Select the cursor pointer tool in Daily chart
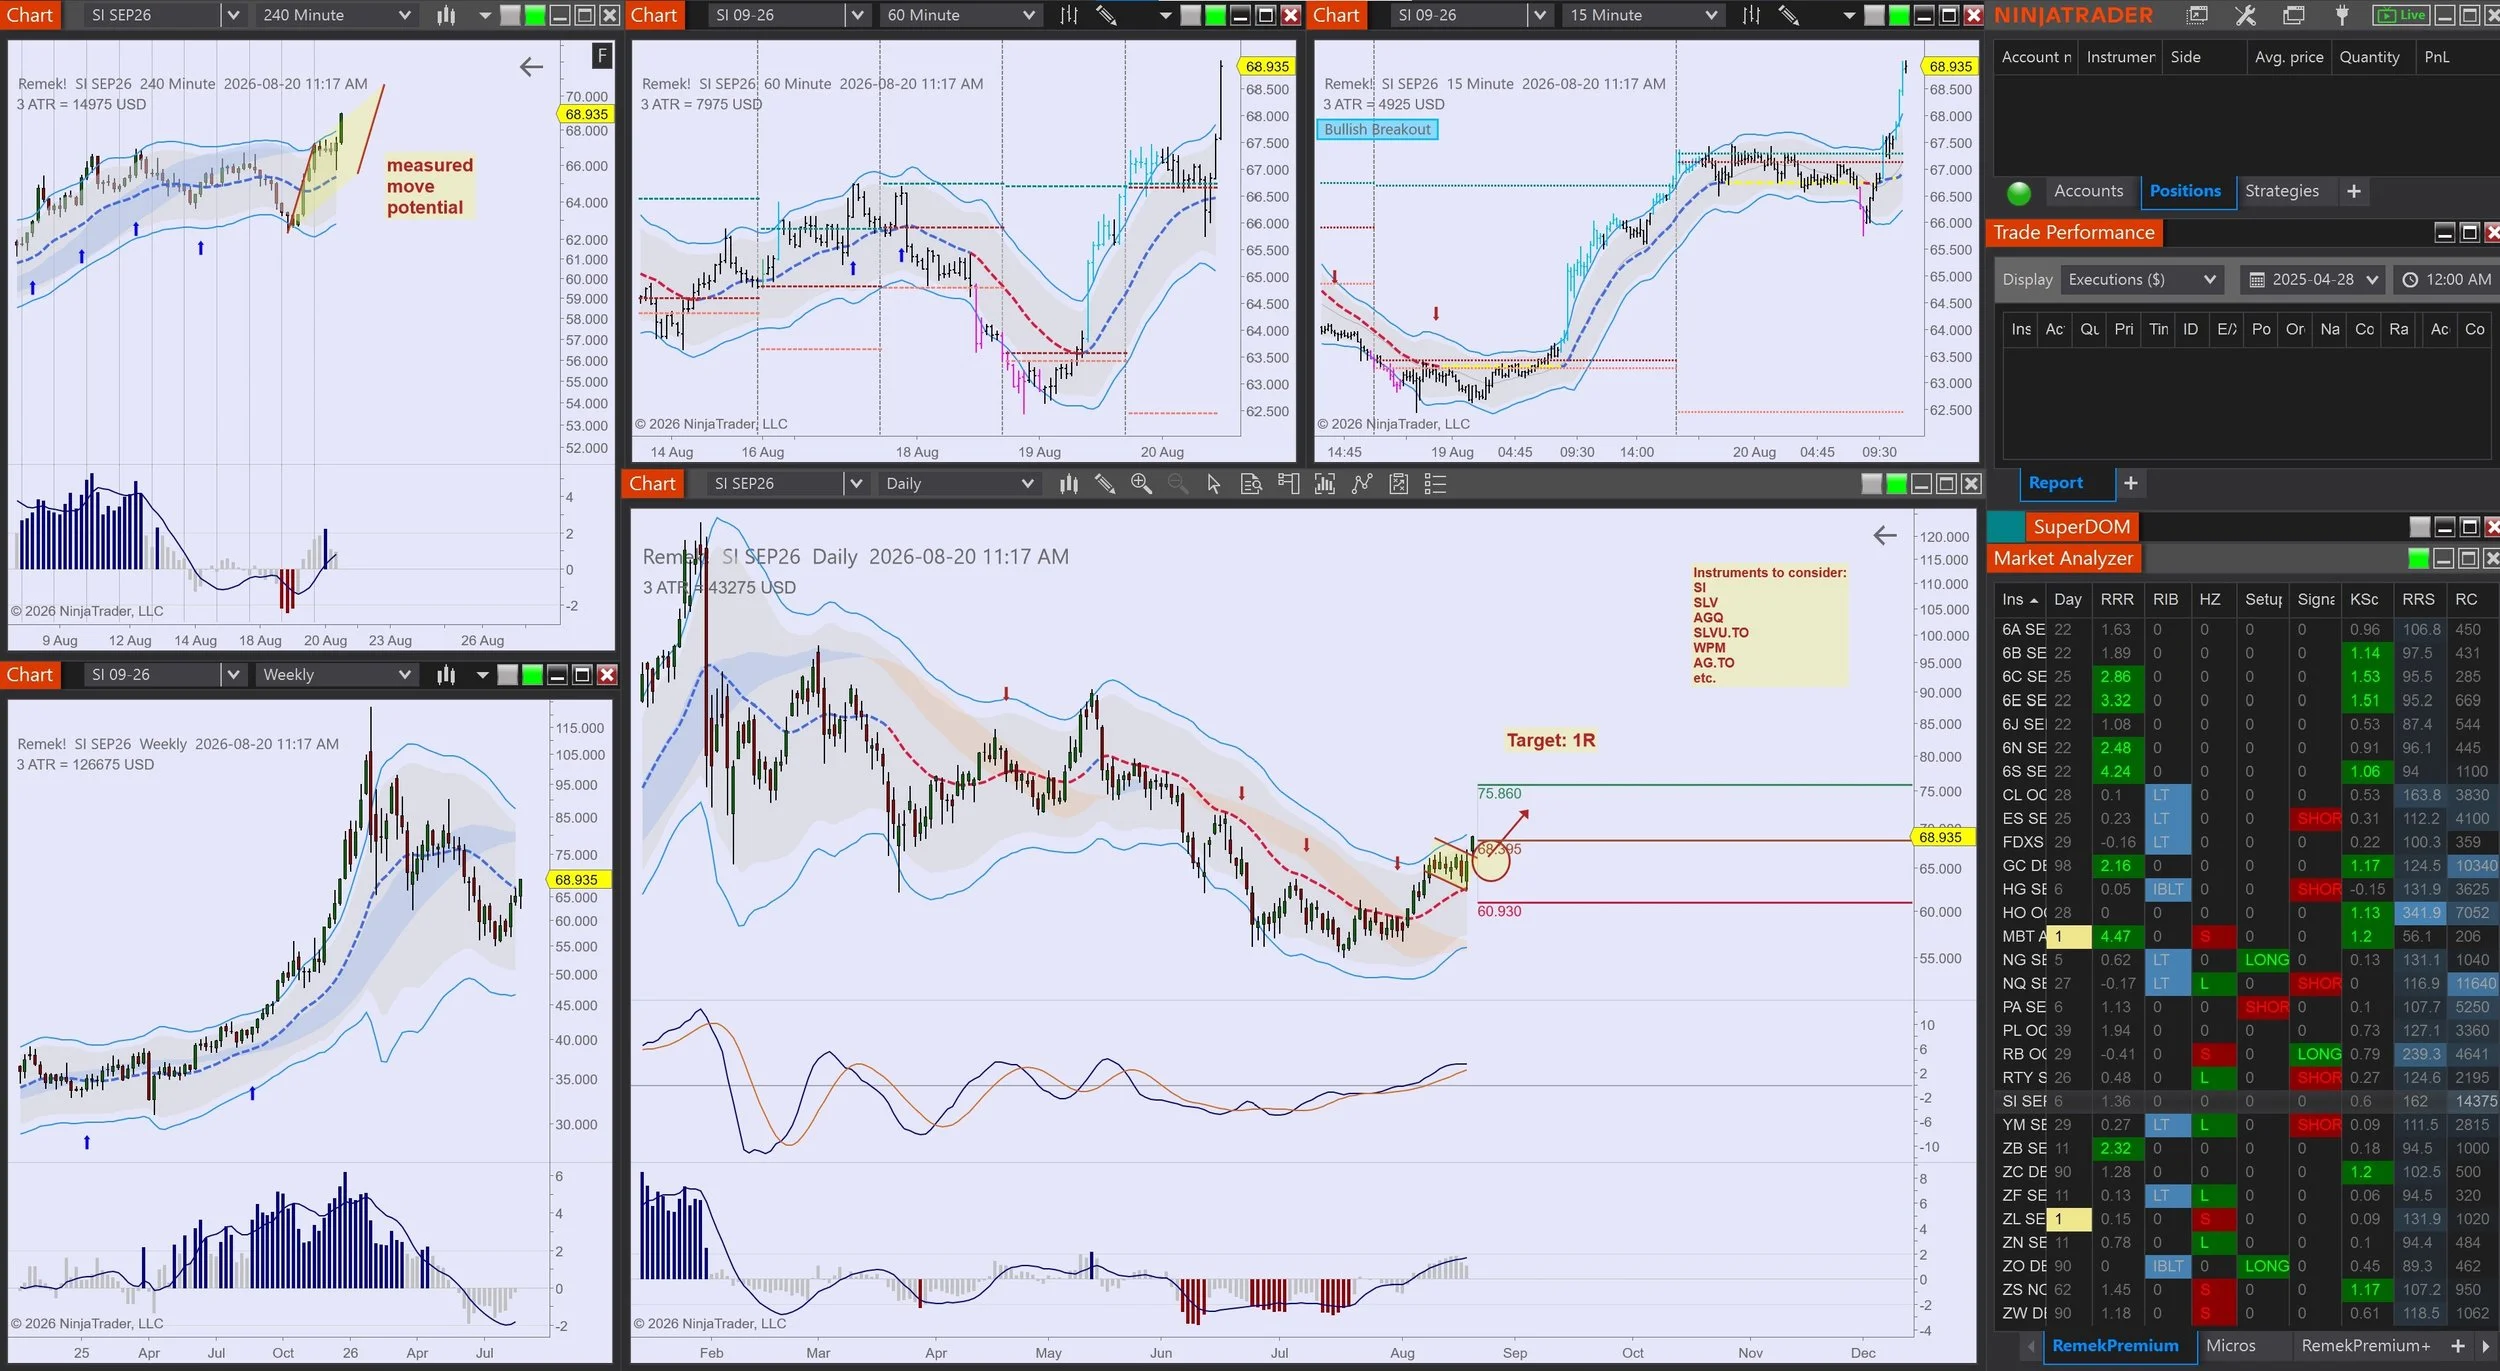The width and height of the screenshot is (2500, 1371). pyautogui.click(x=1214, y=484)
